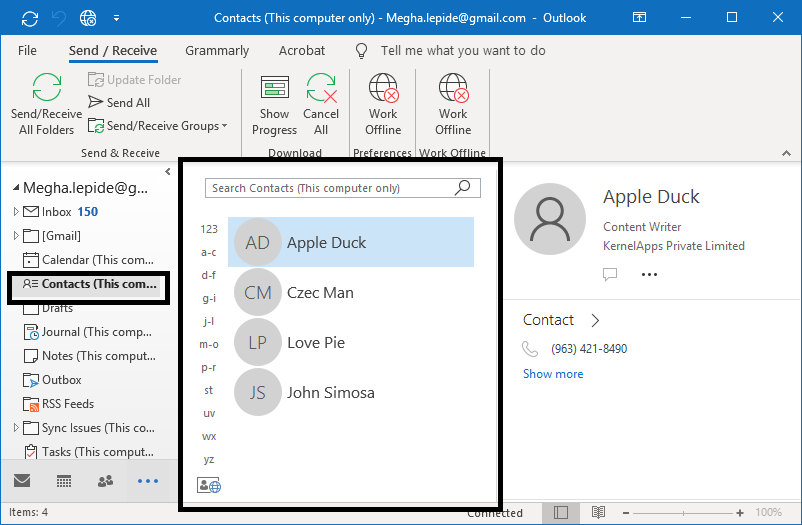Jump to yz in contact index
This screenshot has width=802, height=525.
209,460
